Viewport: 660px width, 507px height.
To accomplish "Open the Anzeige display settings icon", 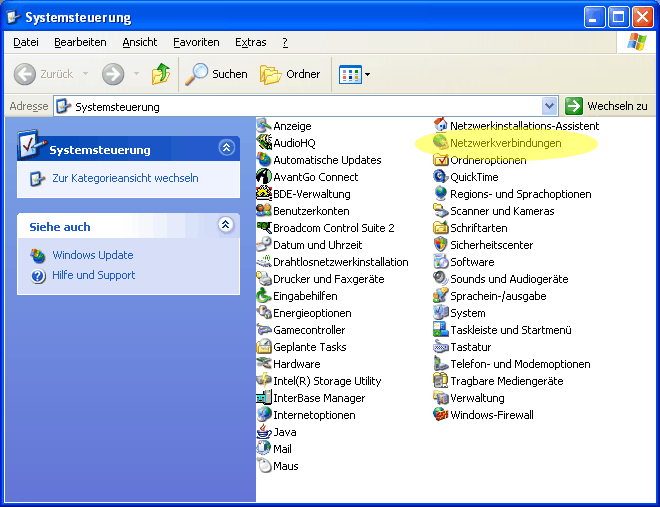I will (264, 125).
